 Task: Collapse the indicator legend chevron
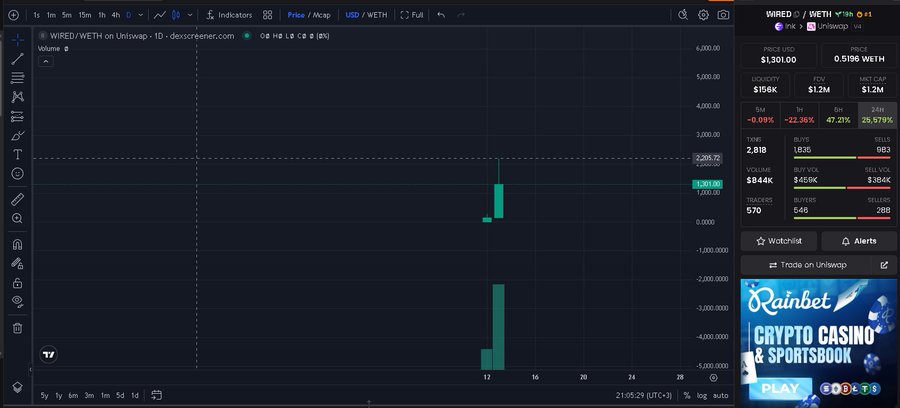46,61
